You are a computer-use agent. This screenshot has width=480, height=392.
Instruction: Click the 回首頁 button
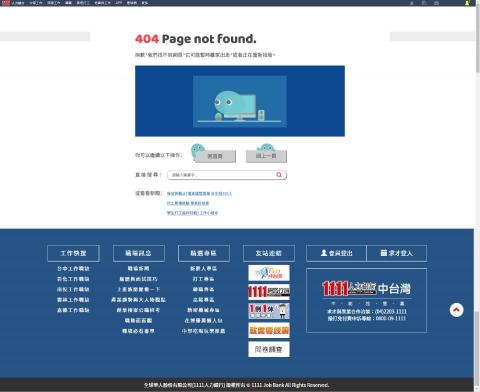pos(215,156)
